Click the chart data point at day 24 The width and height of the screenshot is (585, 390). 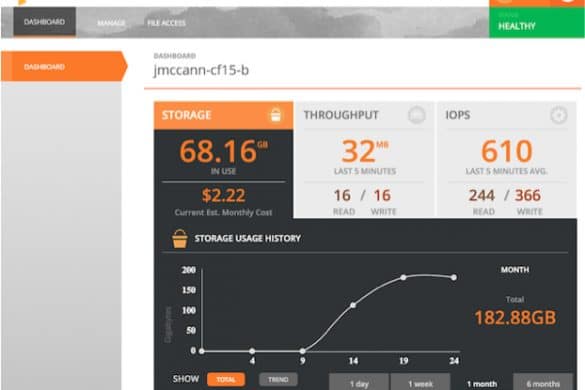click(x=454, y=277)
